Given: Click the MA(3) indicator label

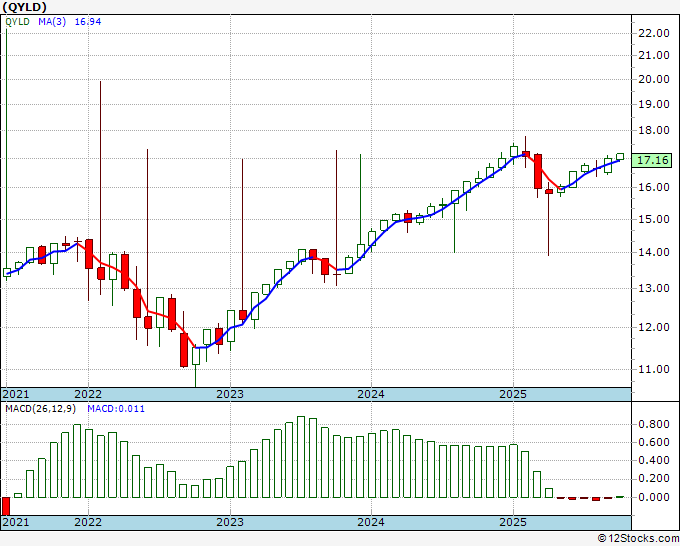Looking at the screenshot, I should click(52, 22).
